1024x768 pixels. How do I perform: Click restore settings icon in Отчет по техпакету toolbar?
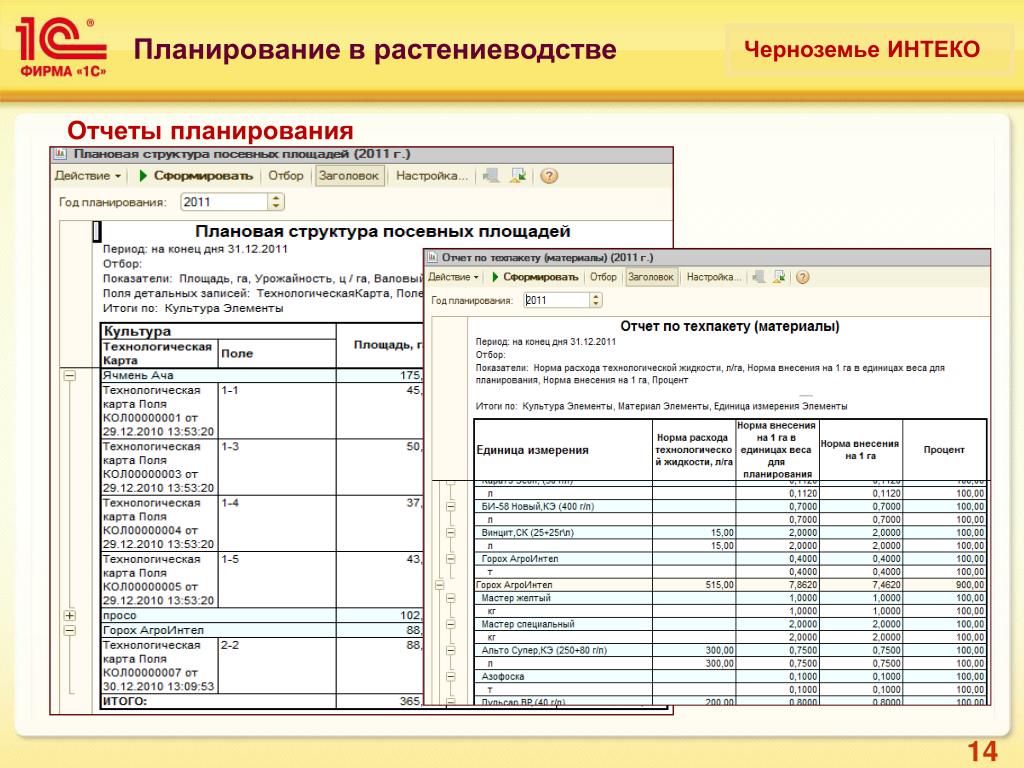(759, 277)
